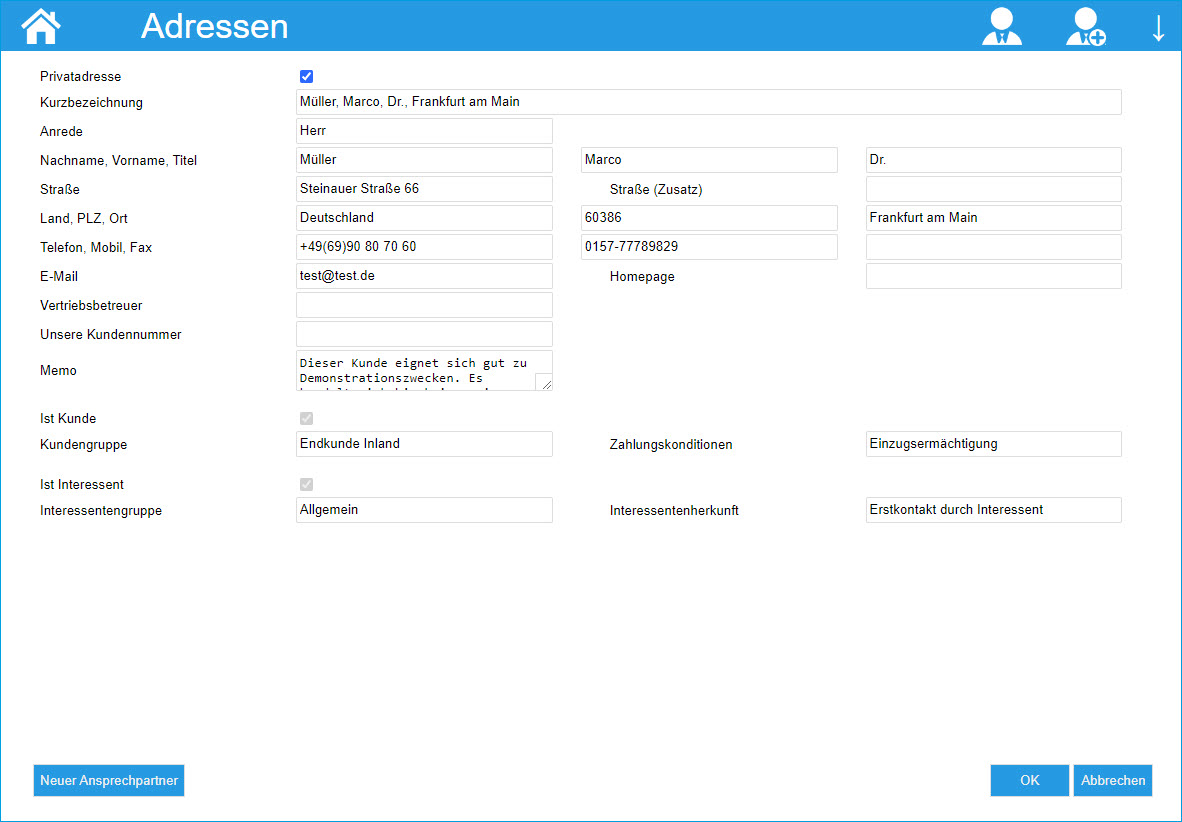Click the Mobil field 0157-77789829
This screenshot has width=1182, height=822.
click(x=709, y=247)
